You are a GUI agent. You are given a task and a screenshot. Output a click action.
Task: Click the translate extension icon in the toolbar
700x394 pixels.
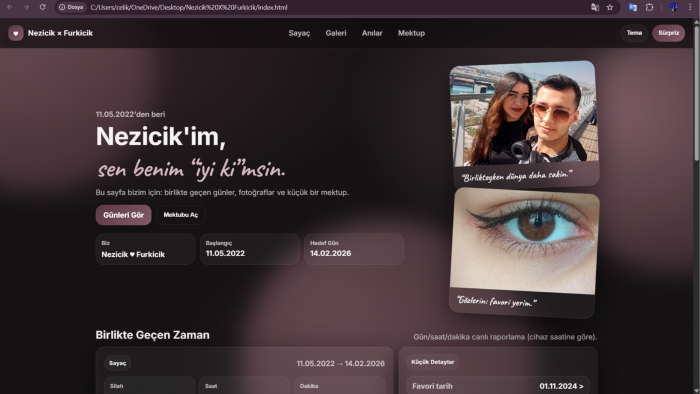click(x=633, y=7)
